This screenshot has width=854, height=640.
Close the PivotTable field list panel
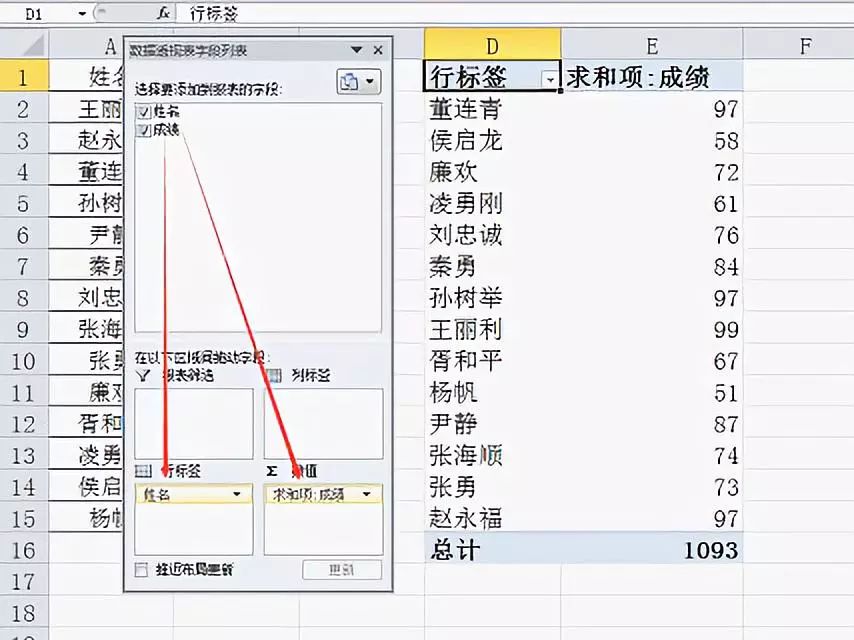(378, 49)
